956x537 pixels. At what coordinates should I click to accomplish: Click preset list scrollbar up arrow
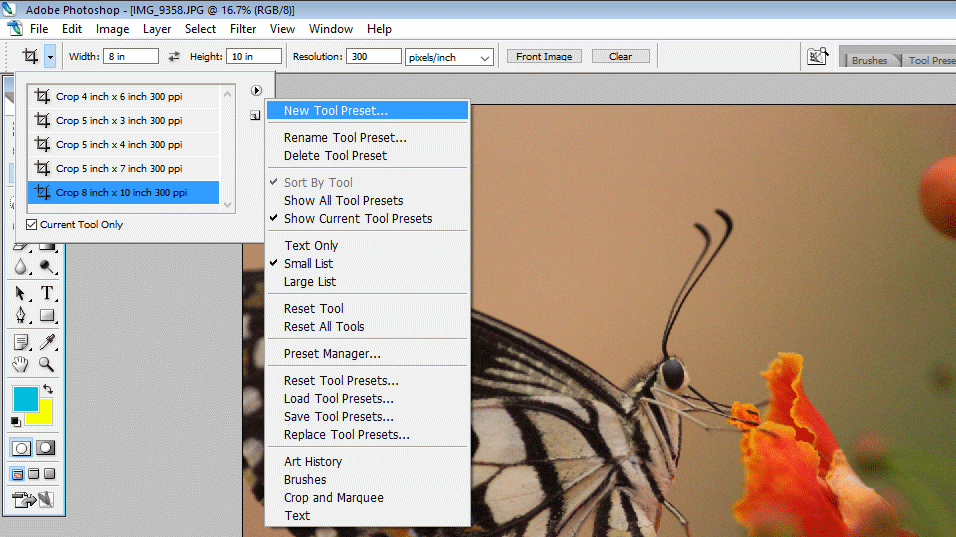coord(227,94)
